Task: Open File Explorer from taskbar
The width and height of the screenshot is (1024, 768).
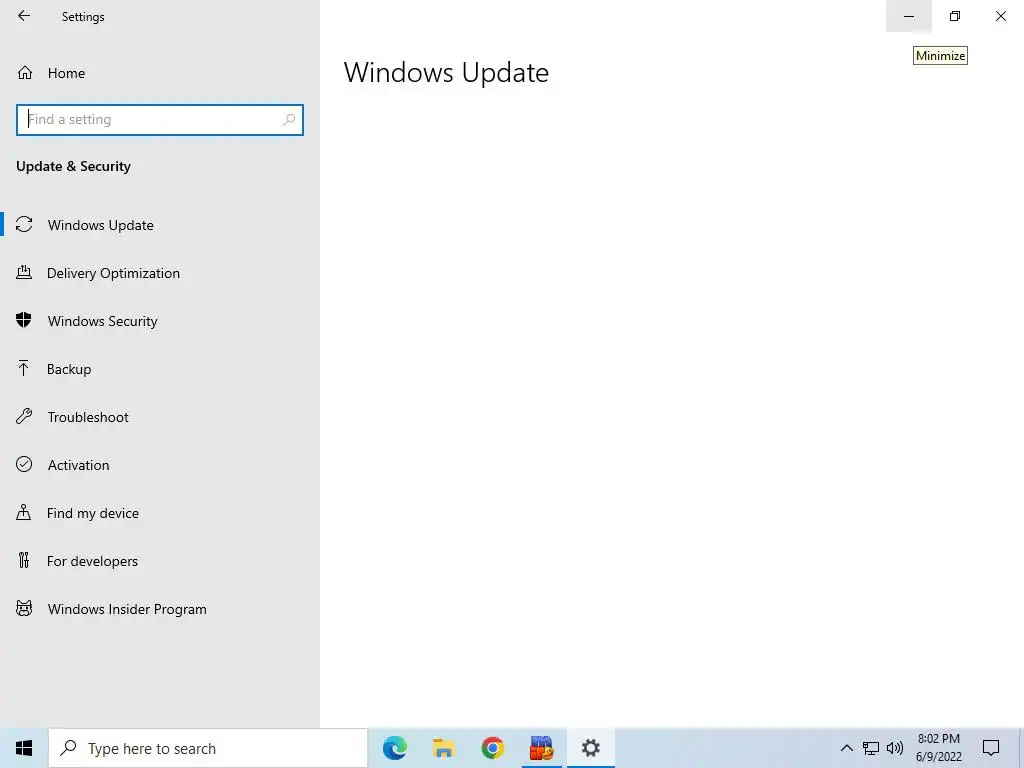Action: (443, 748)
